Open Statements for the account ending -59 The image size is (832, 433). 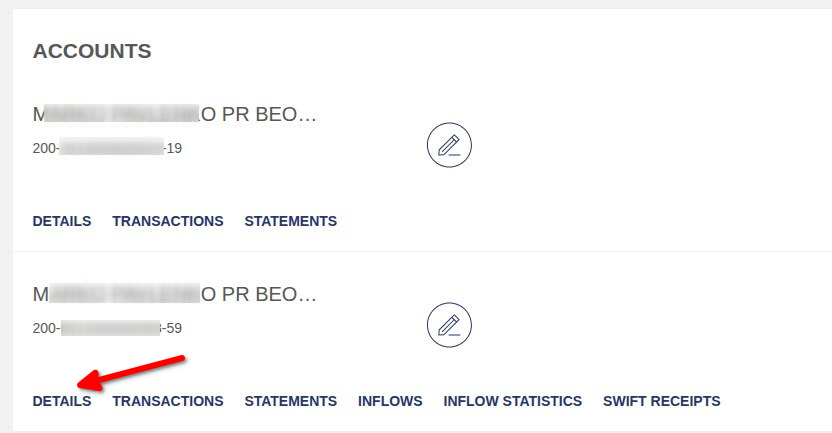291,401
